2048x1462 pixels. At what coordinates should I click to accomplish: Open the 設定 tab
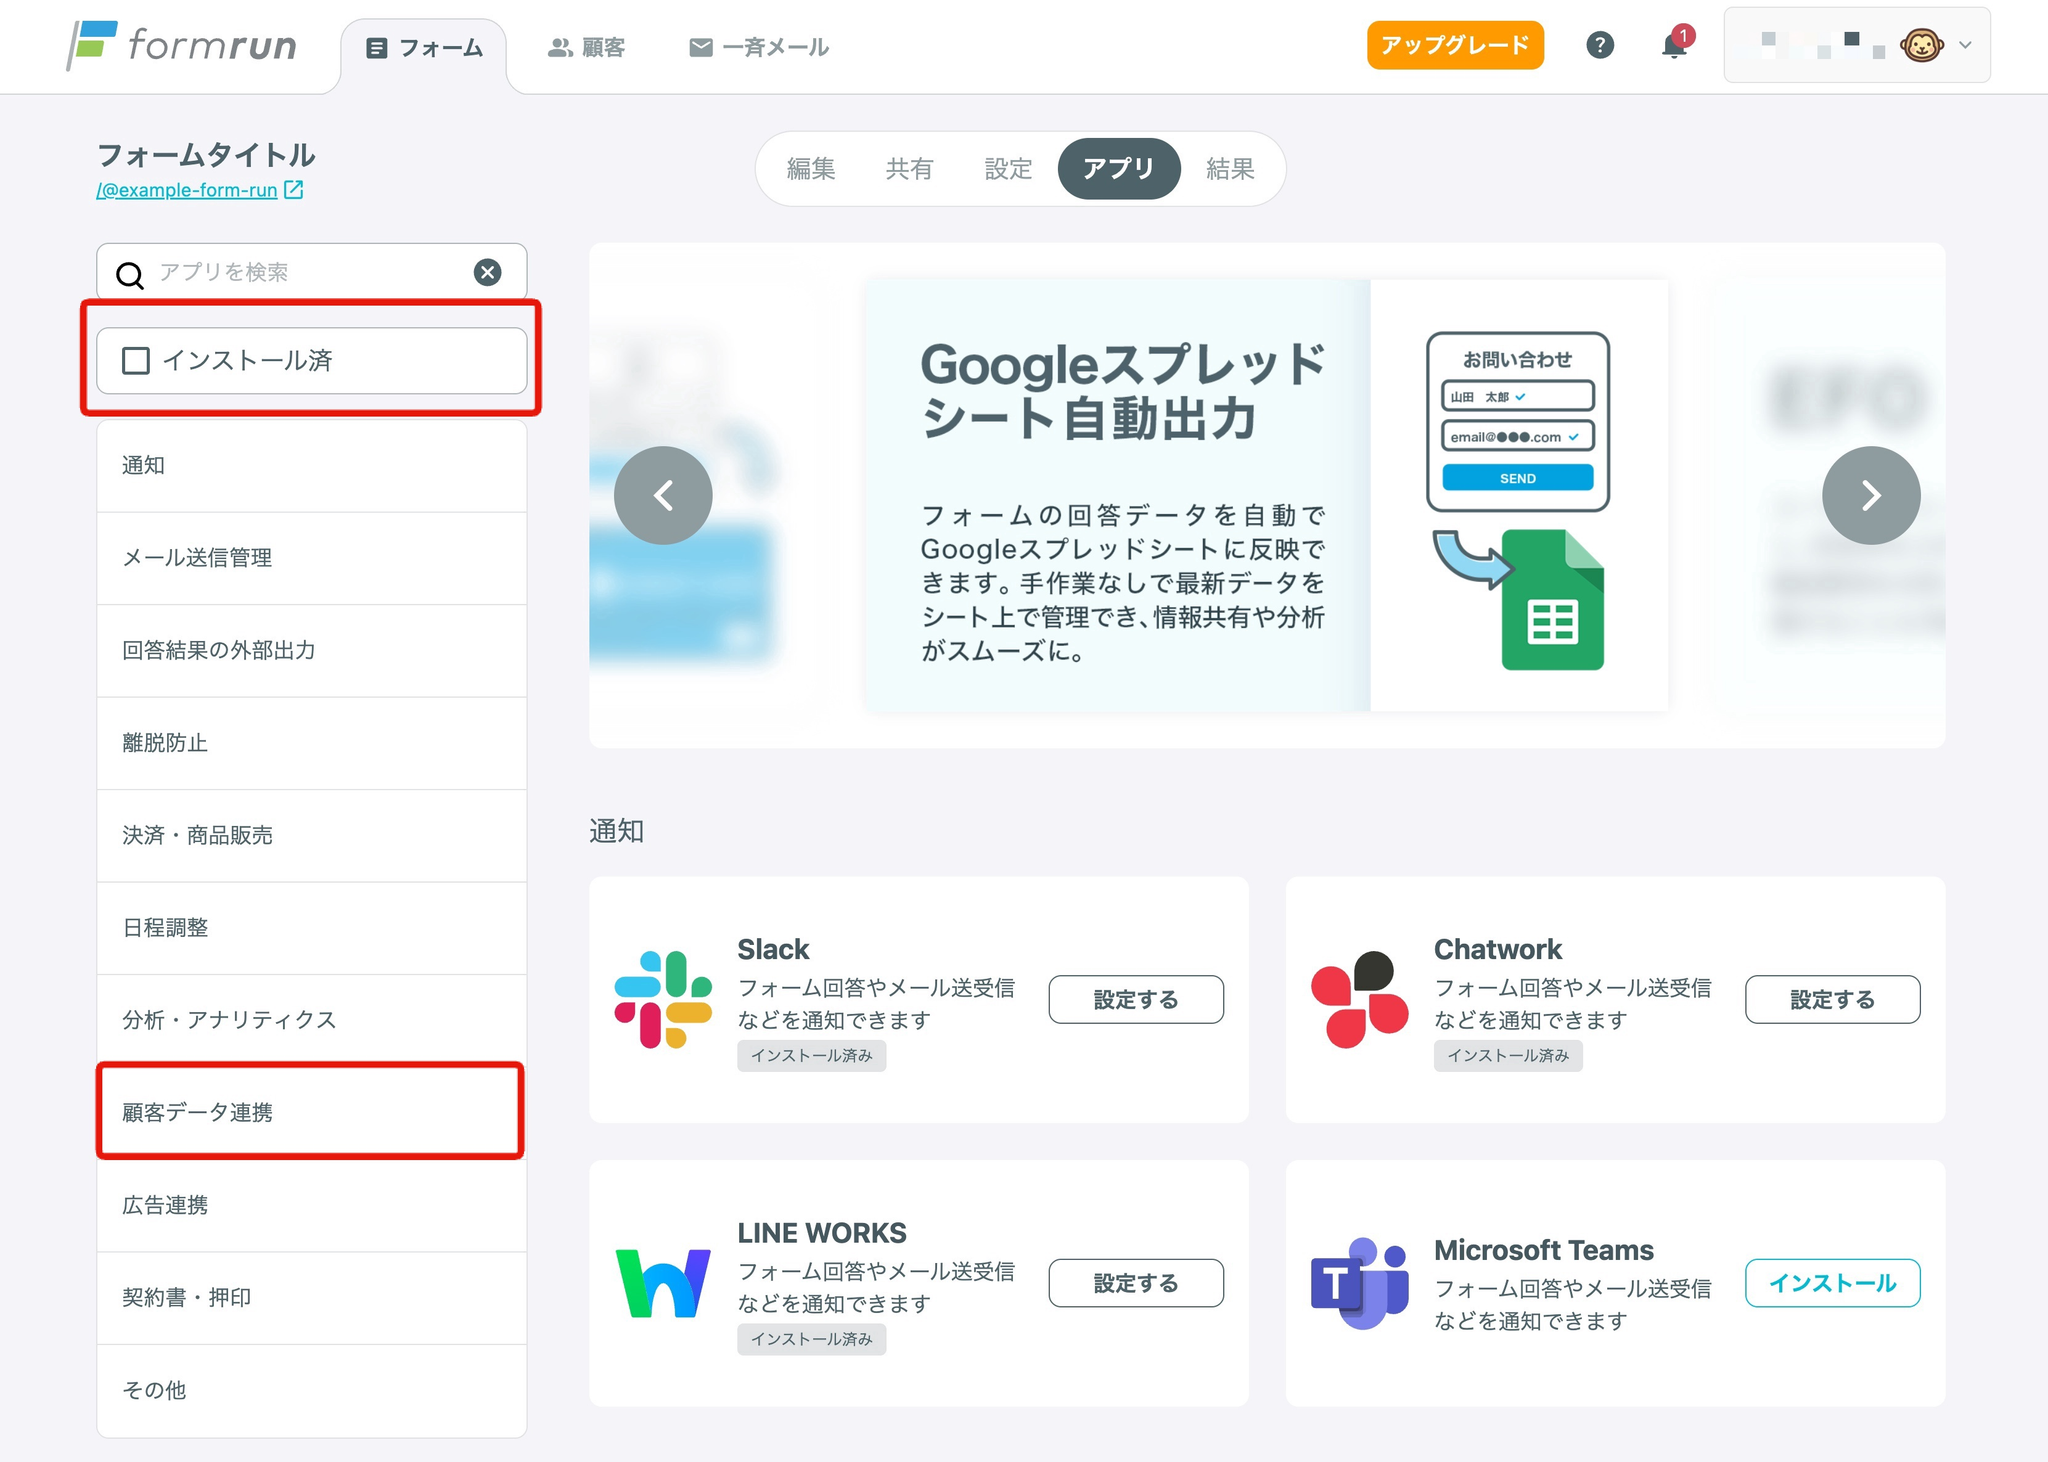tap(1008, 169)
